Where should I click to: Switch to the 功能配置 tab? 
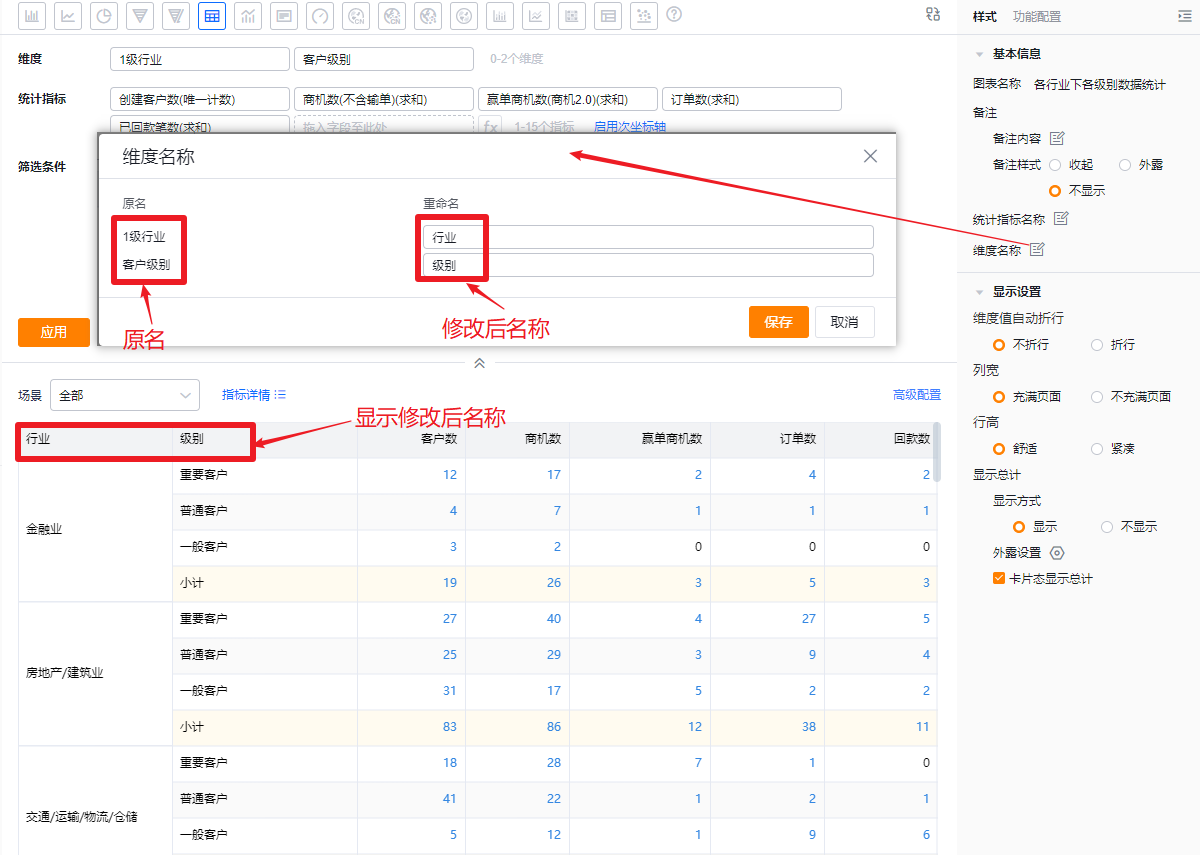coord(1036,17)
